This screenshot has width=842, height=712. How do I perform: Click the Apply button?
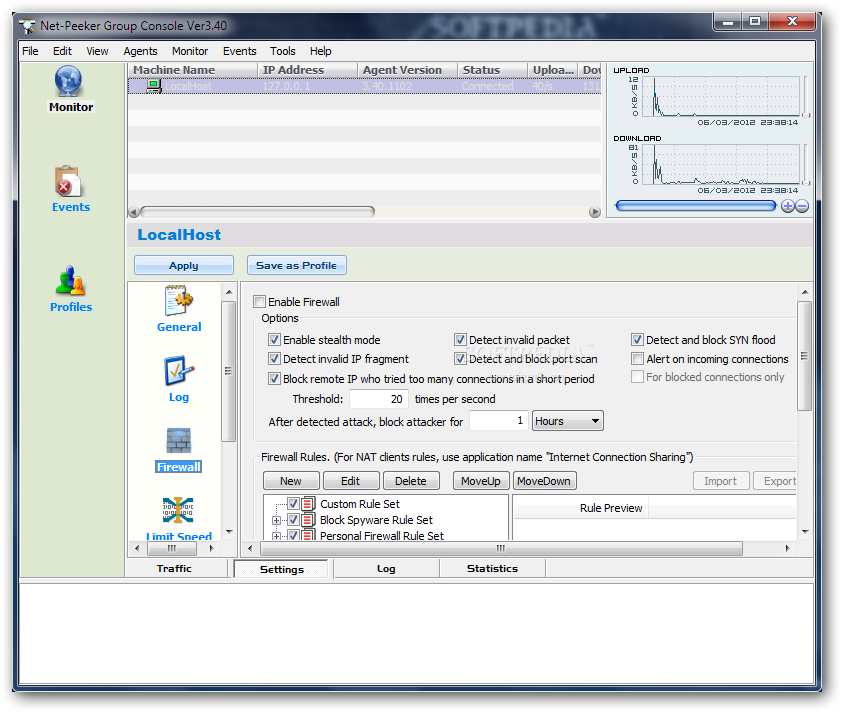[x=184, y=265]
